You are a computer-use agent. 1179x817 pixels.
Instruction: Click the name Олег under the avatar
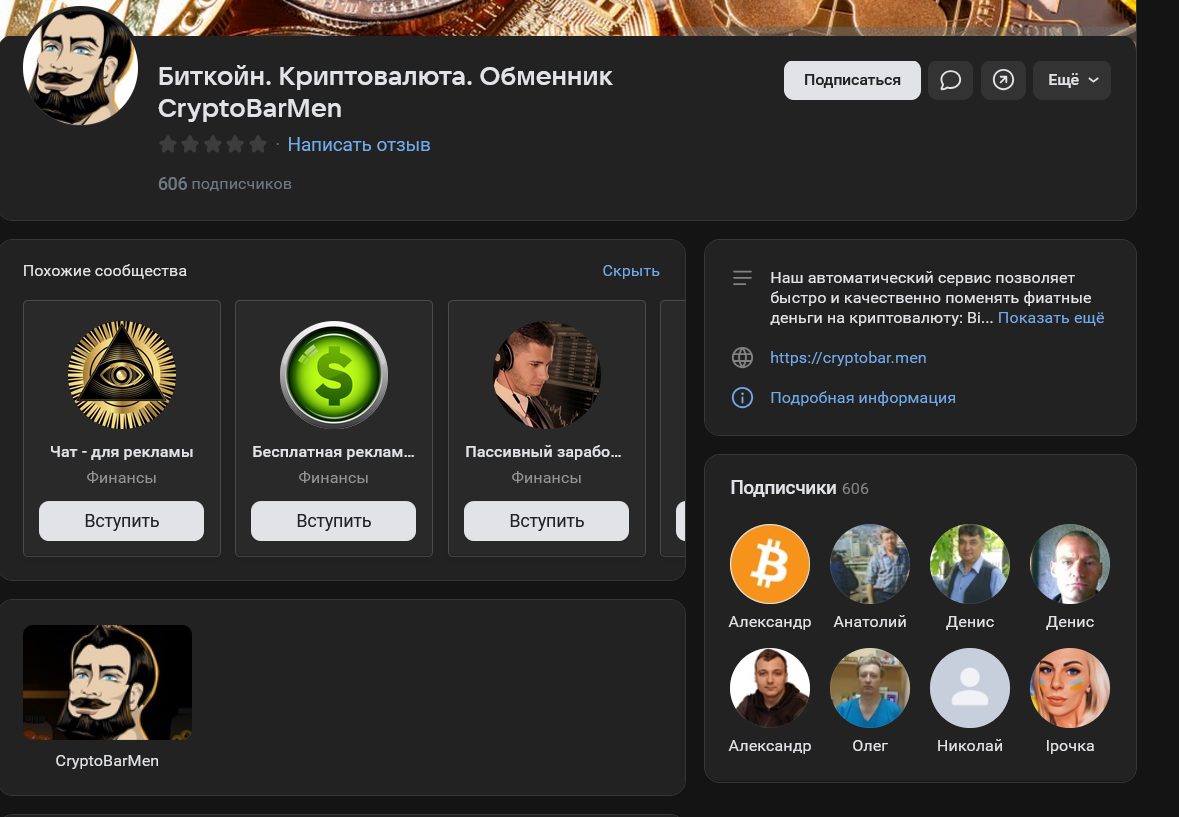(x=870, y=746)
